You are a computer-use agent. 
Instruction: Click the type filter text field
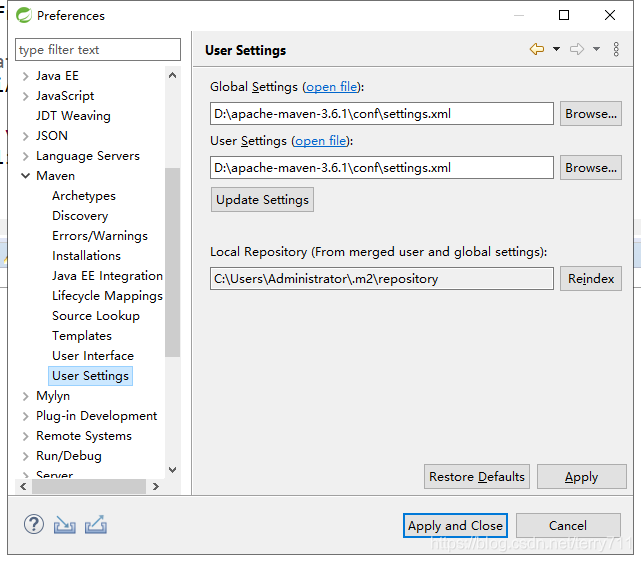(98, 50)
